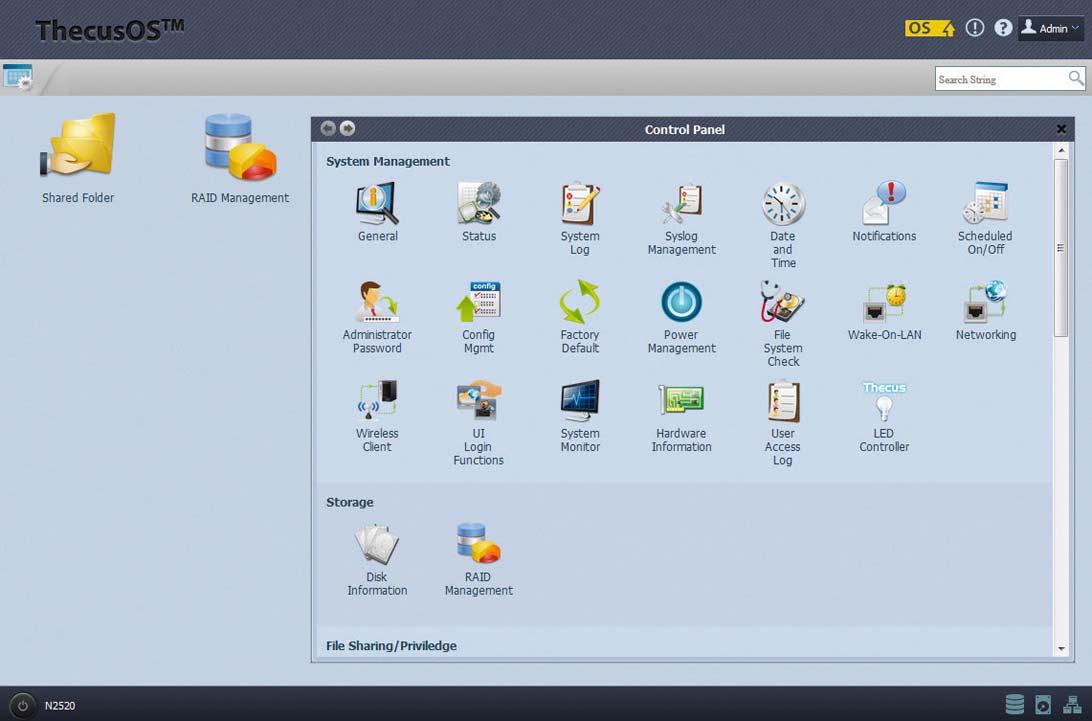Open LED Controller
Viewport: 1092px width, 721px height.
(x=884, y=401)
